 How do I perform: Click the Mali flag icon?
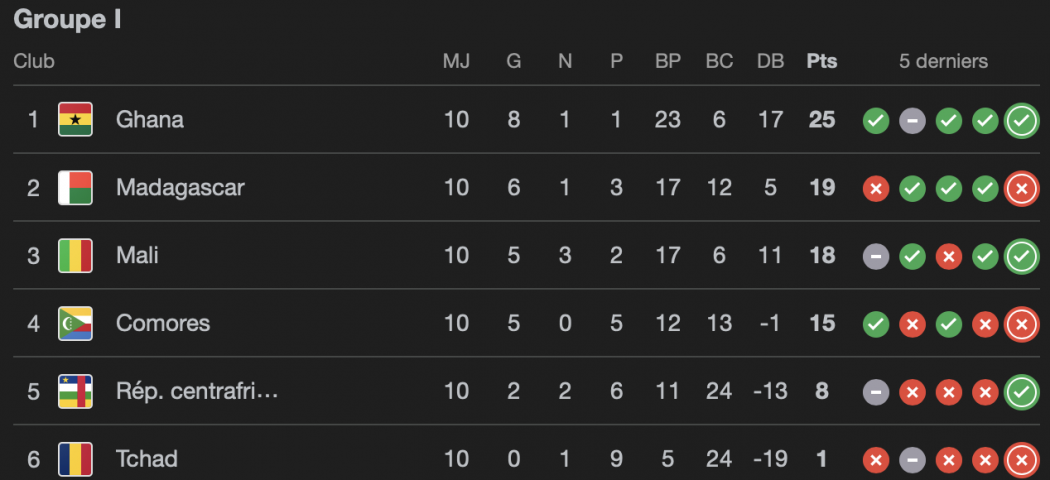(x=75, y=256)
